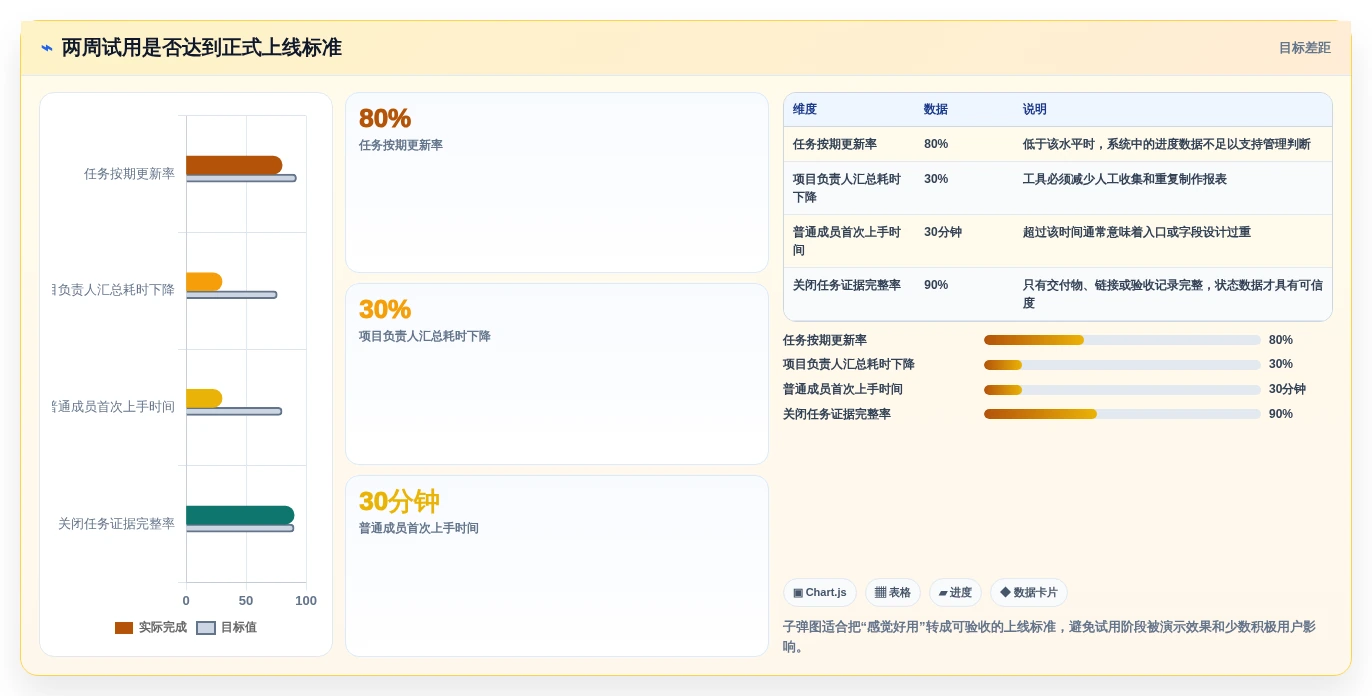
Task: Click the 30分钟 value in the table
Action: 943,233
